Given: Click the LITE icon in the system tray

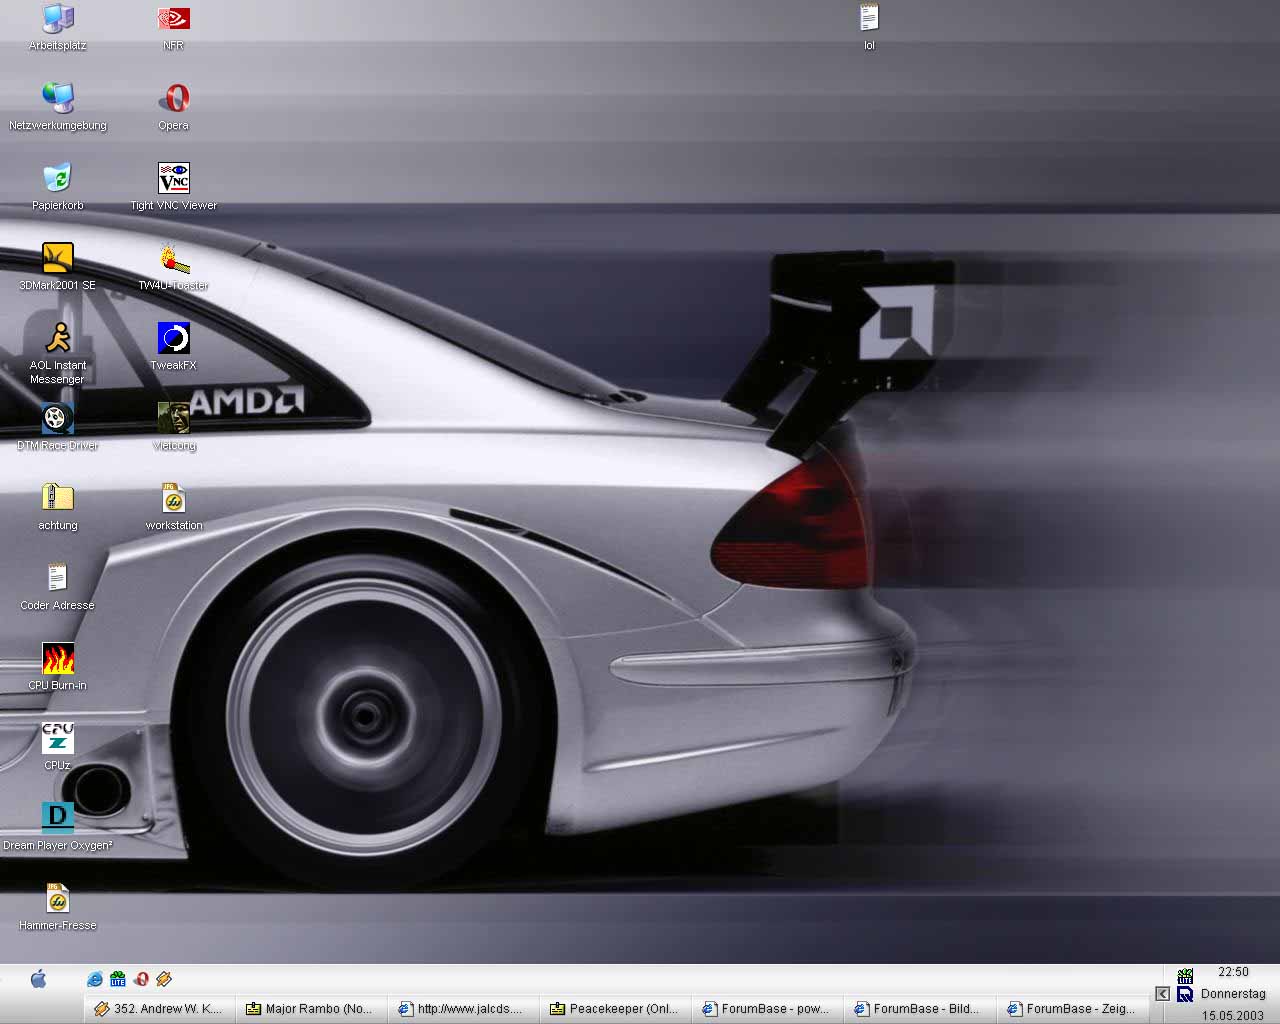Looking at the screenshot, I should (x=1185, y=976).
